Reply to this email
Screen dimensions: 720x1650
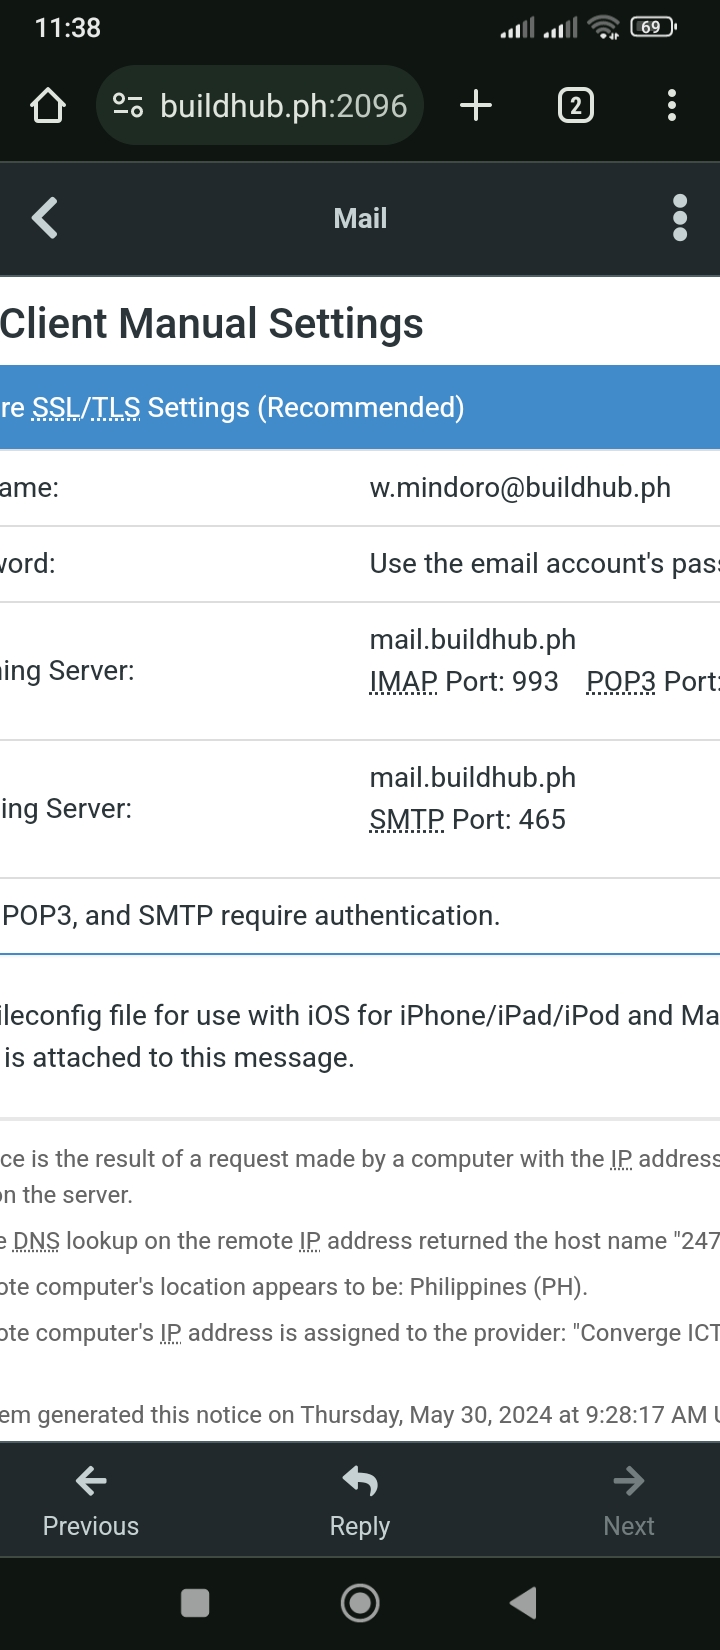click(x=360, y=1501)
